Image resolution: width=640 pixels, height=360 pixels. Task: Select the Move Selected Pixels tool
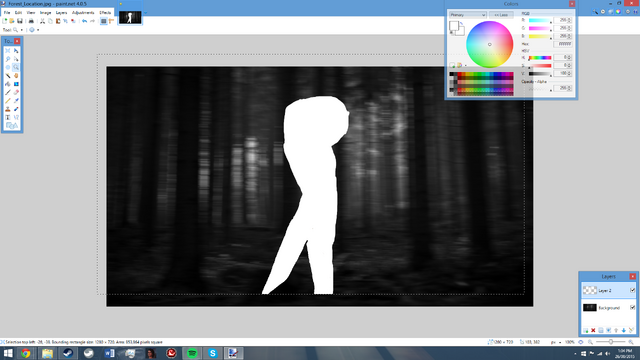click(16, 51)
